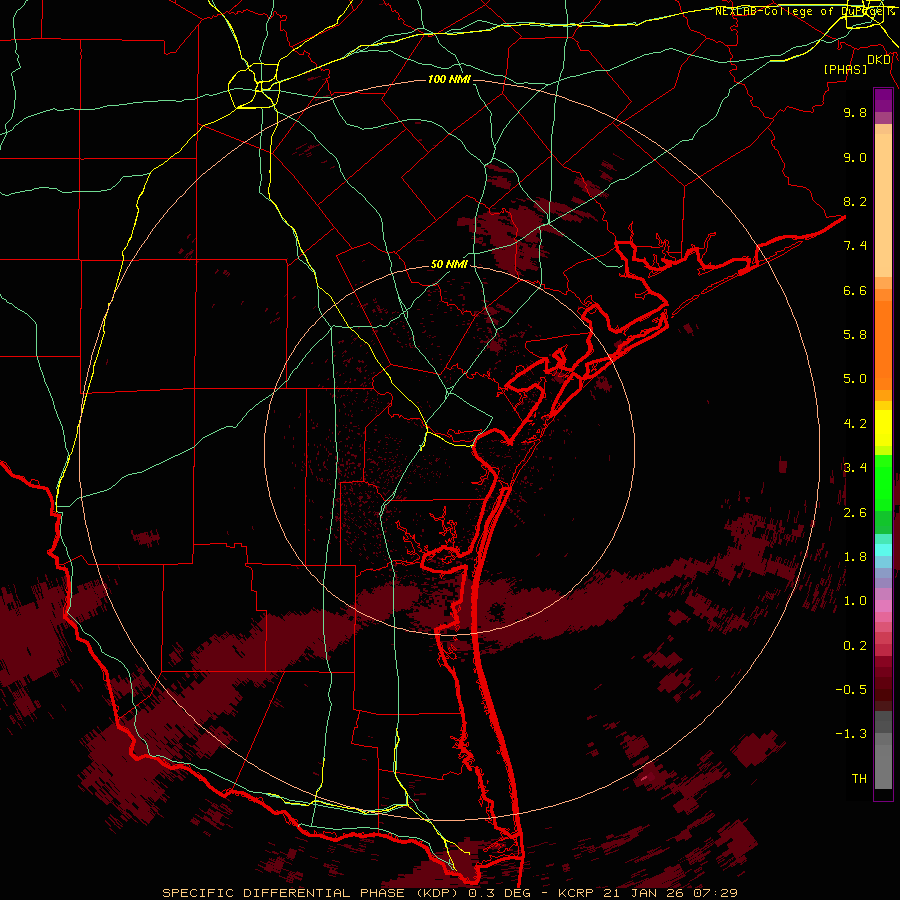The image size is (900, 900).
Task: Click the 7.4 scale label
Action: [855, 246]
